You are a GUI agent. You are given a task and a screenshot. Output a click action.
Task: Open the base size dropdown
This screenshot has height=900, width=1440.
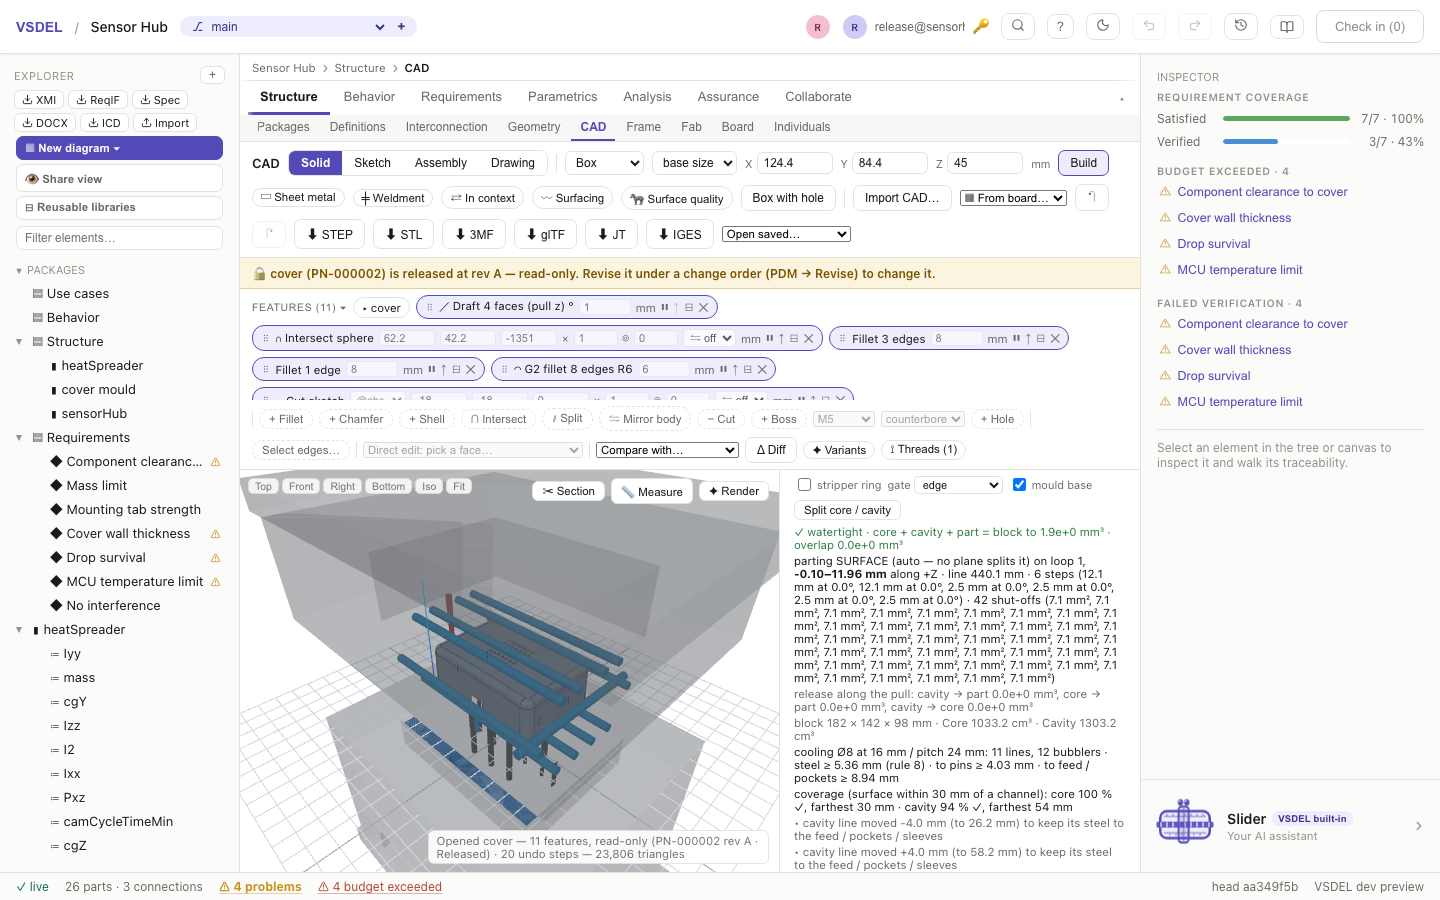(x=695, y=163)
